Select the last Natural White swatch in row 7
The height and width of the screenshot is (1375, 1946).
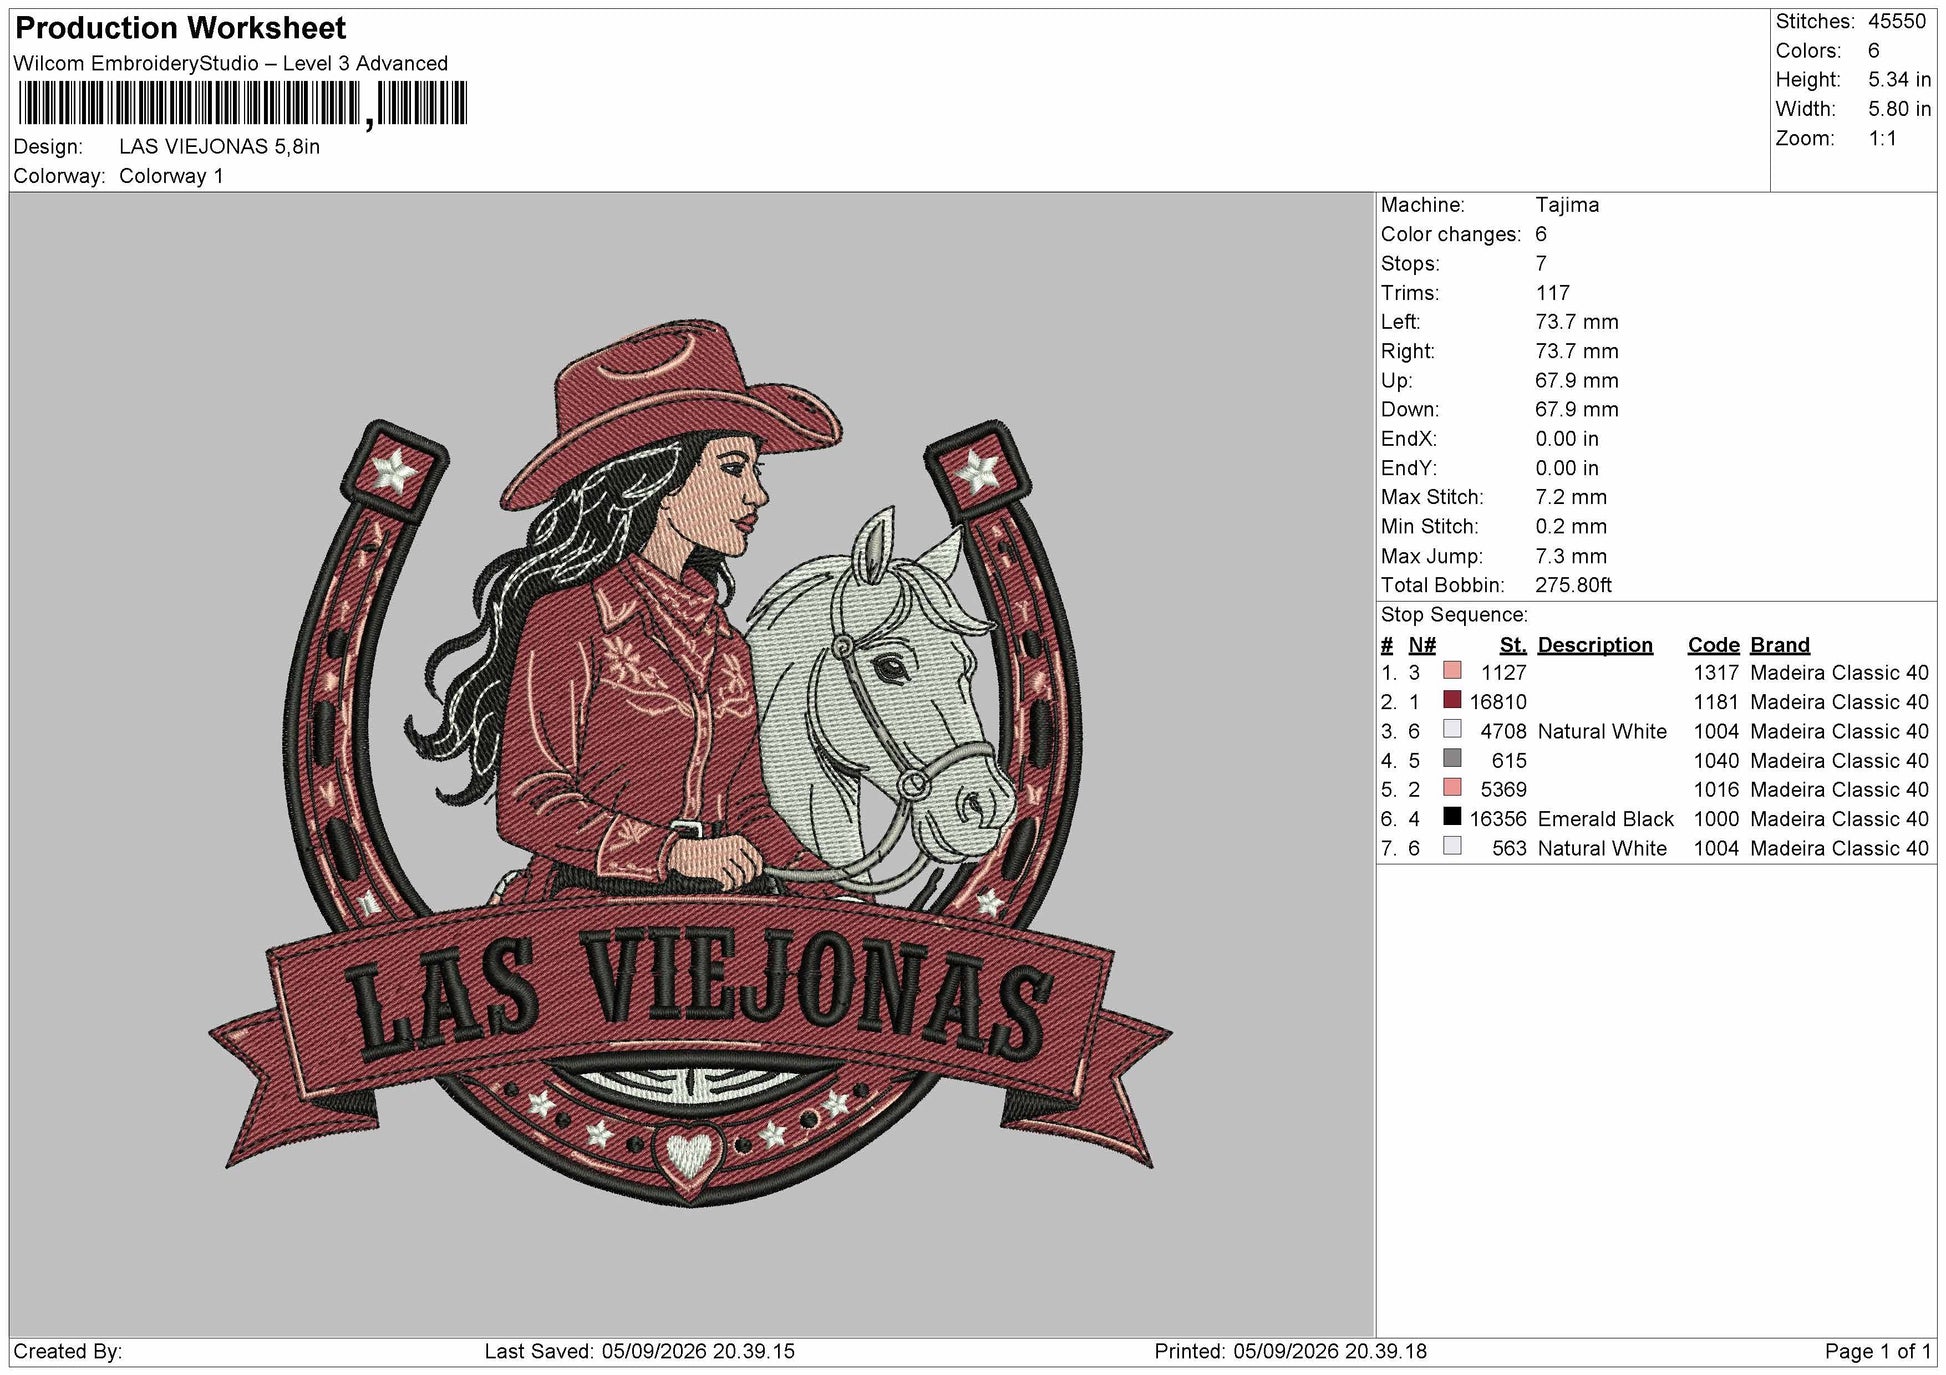pyautogui.click(x=1452, y=846)
